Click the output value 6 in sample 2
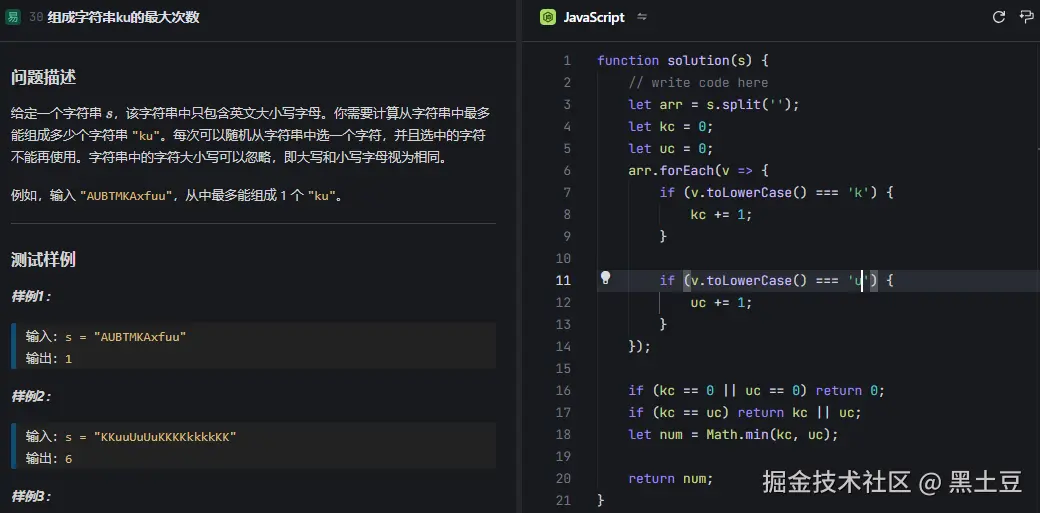This screenshot has height=513, width=1040. click(x=68, y=458)
